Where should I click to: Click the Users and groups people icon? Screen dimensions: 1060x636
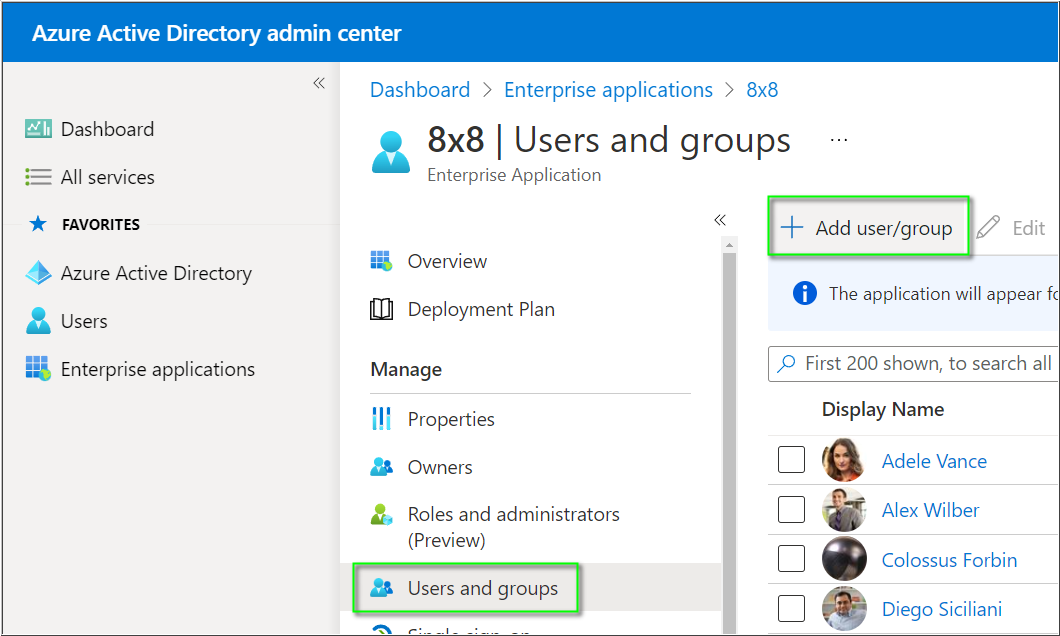pos(381,588)
